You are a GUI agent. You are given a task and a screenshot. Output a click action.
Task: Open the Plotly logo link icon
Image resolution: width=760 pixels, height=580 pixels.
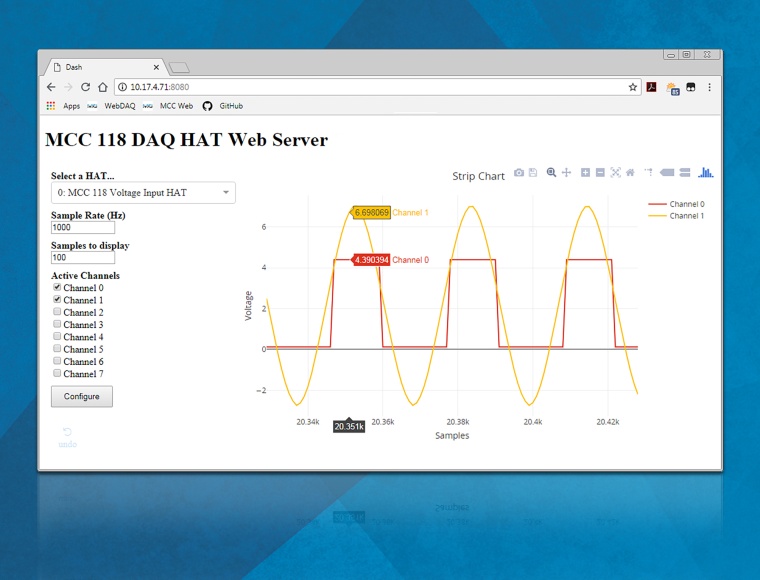[706, 172]
